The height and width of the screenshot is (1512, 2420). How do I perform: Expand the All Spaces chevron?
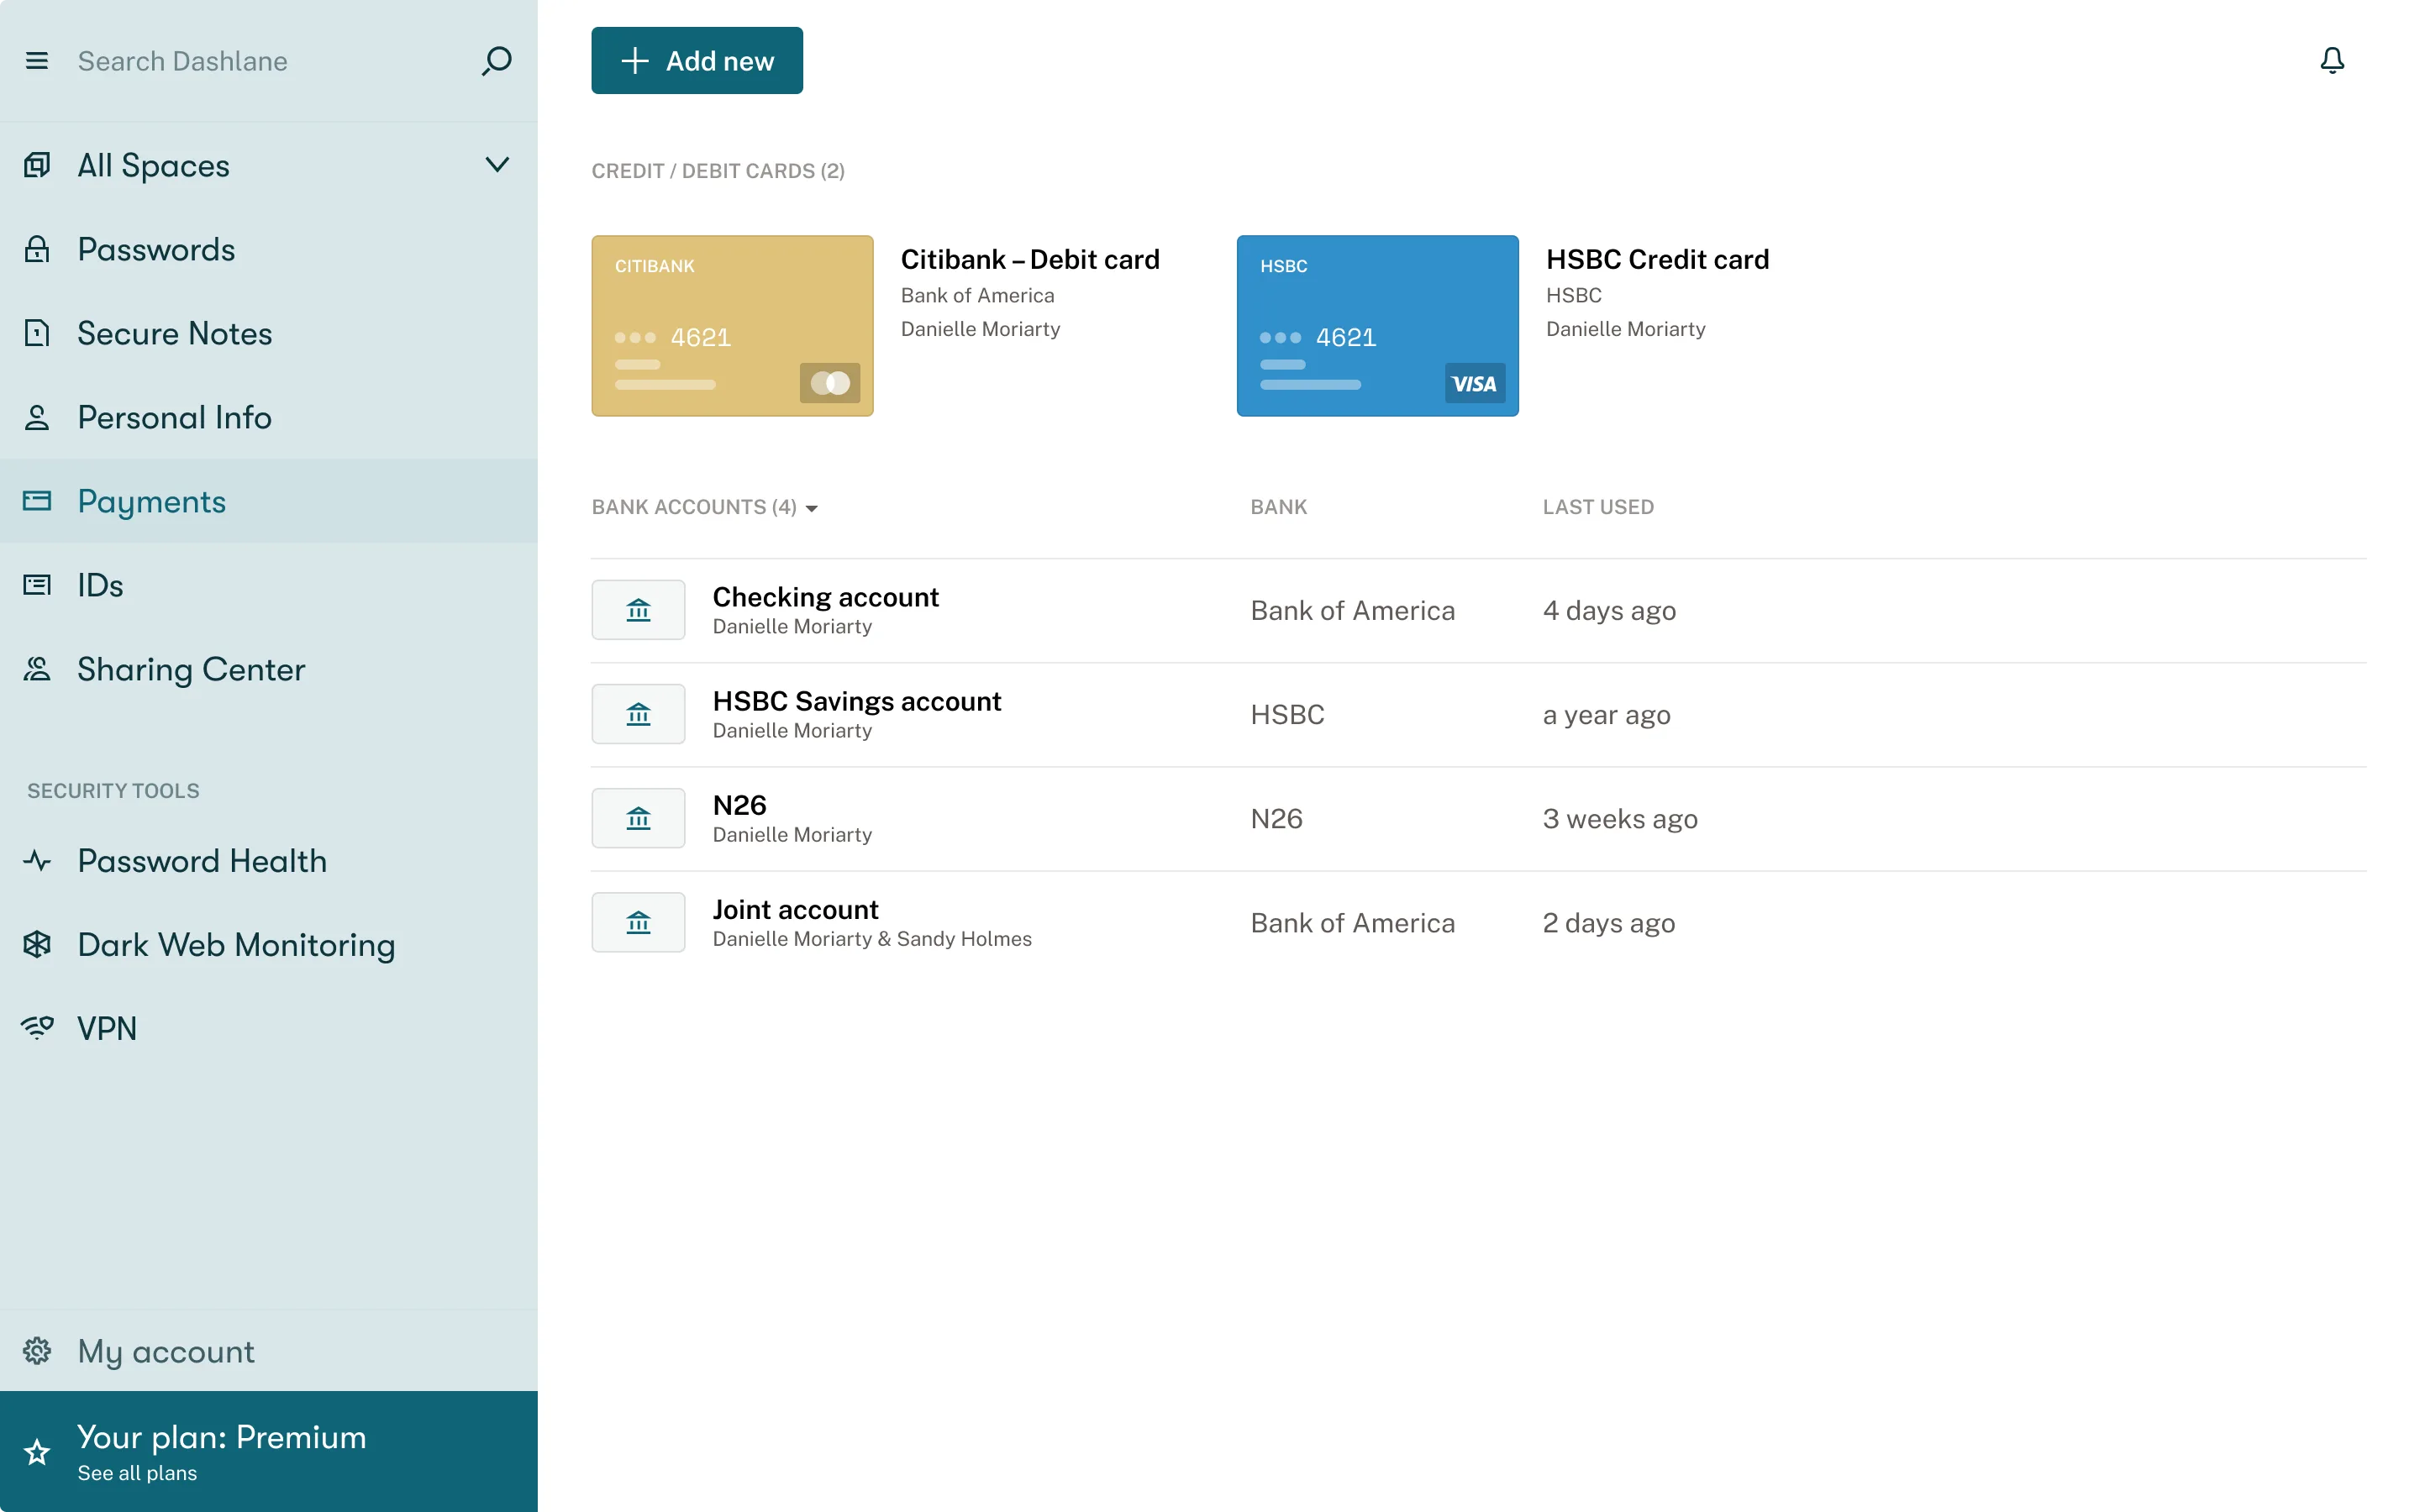point(497,165)
